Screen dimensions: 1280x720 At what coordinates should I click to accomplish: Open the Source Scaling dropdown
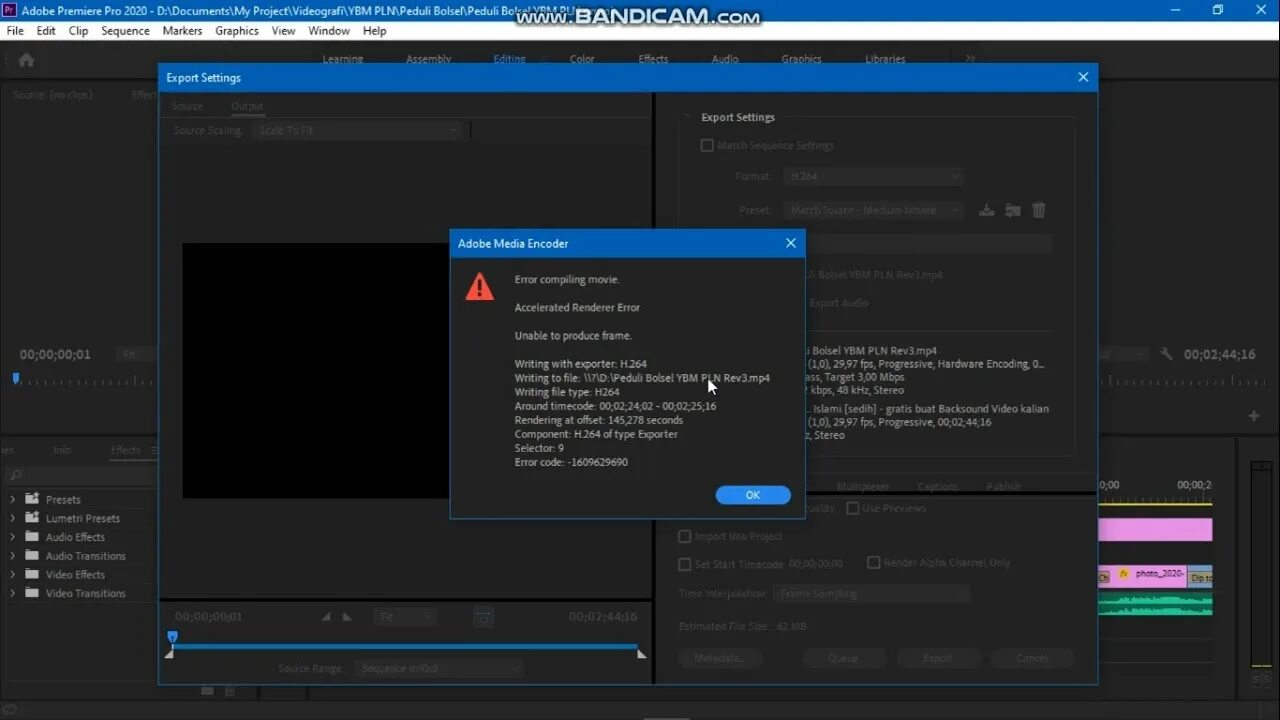tap(357, 130)
